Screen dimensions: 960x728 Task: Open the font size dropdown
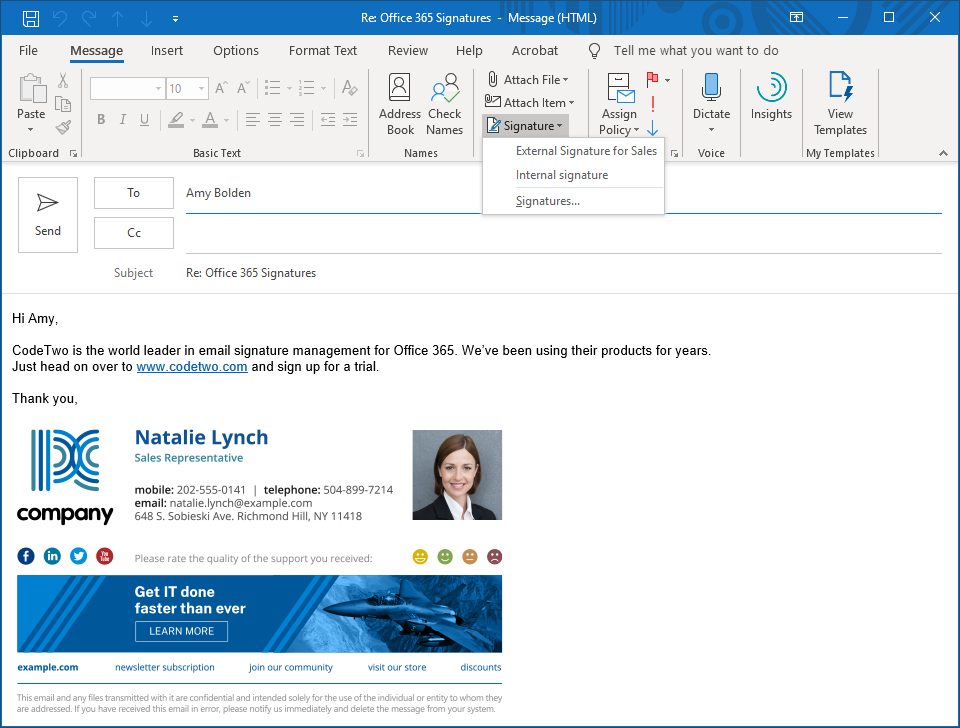203,89
